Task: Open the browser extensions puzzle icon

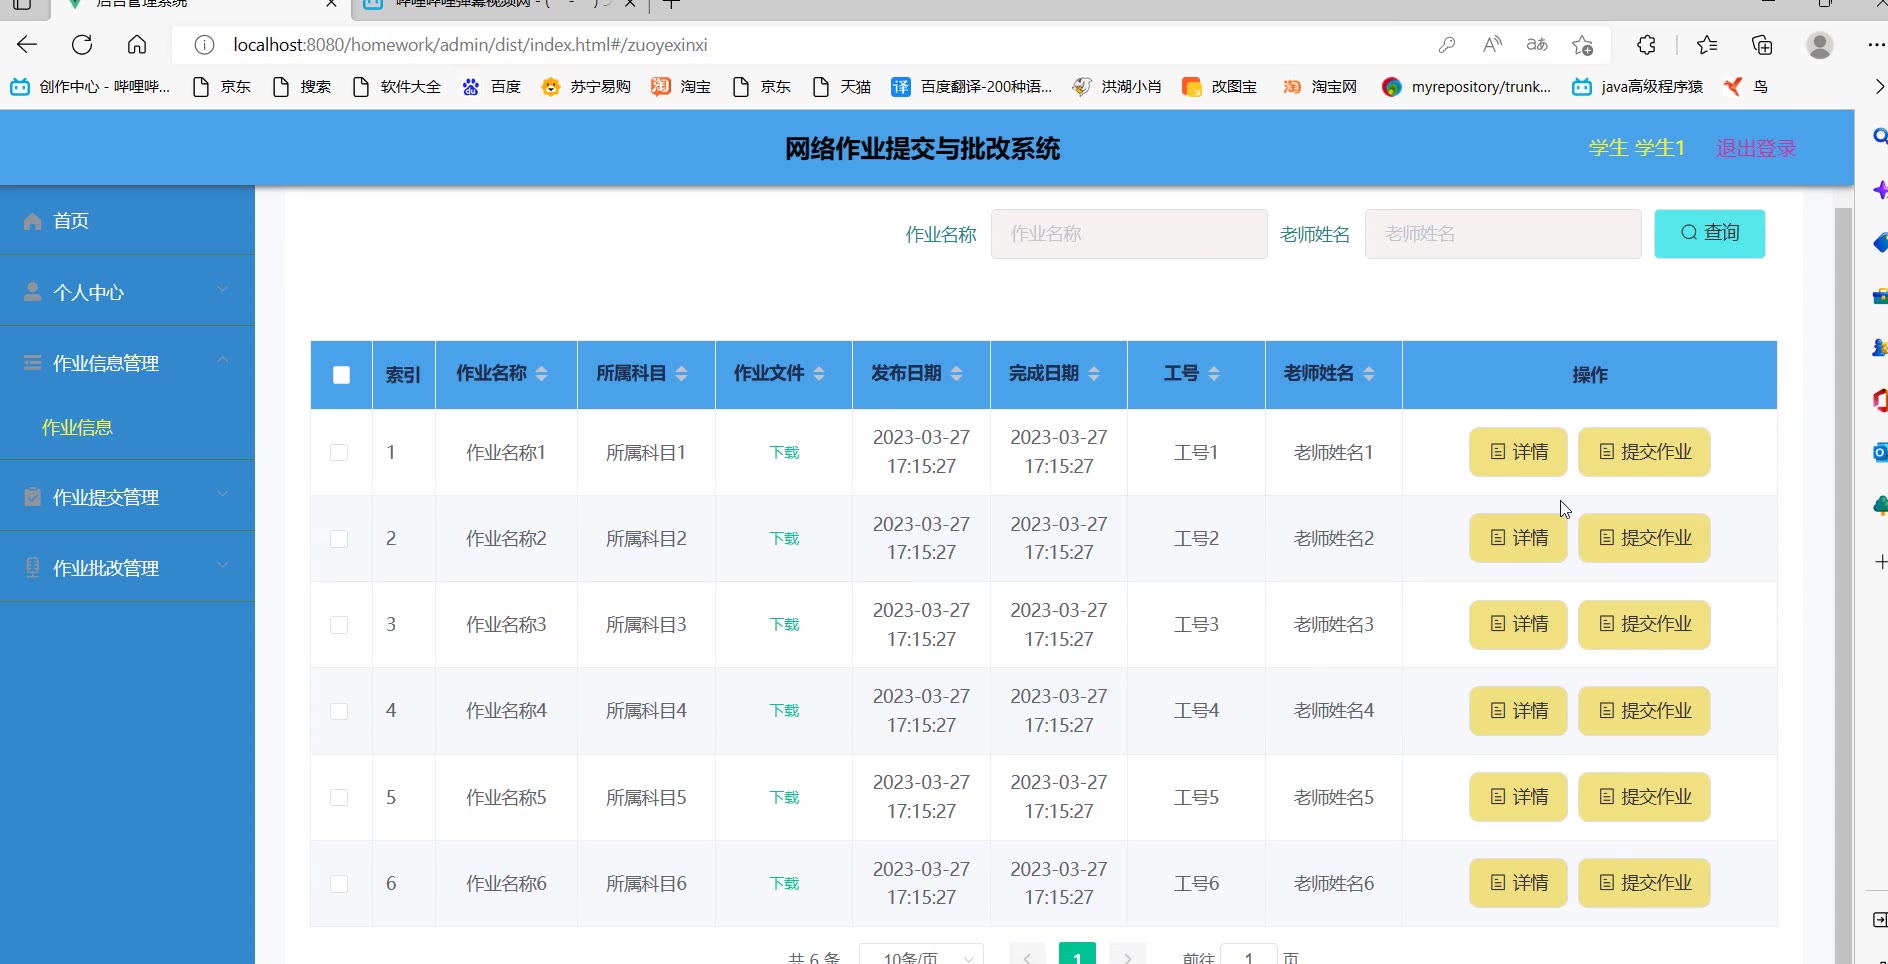Action: pos(1646,45)
